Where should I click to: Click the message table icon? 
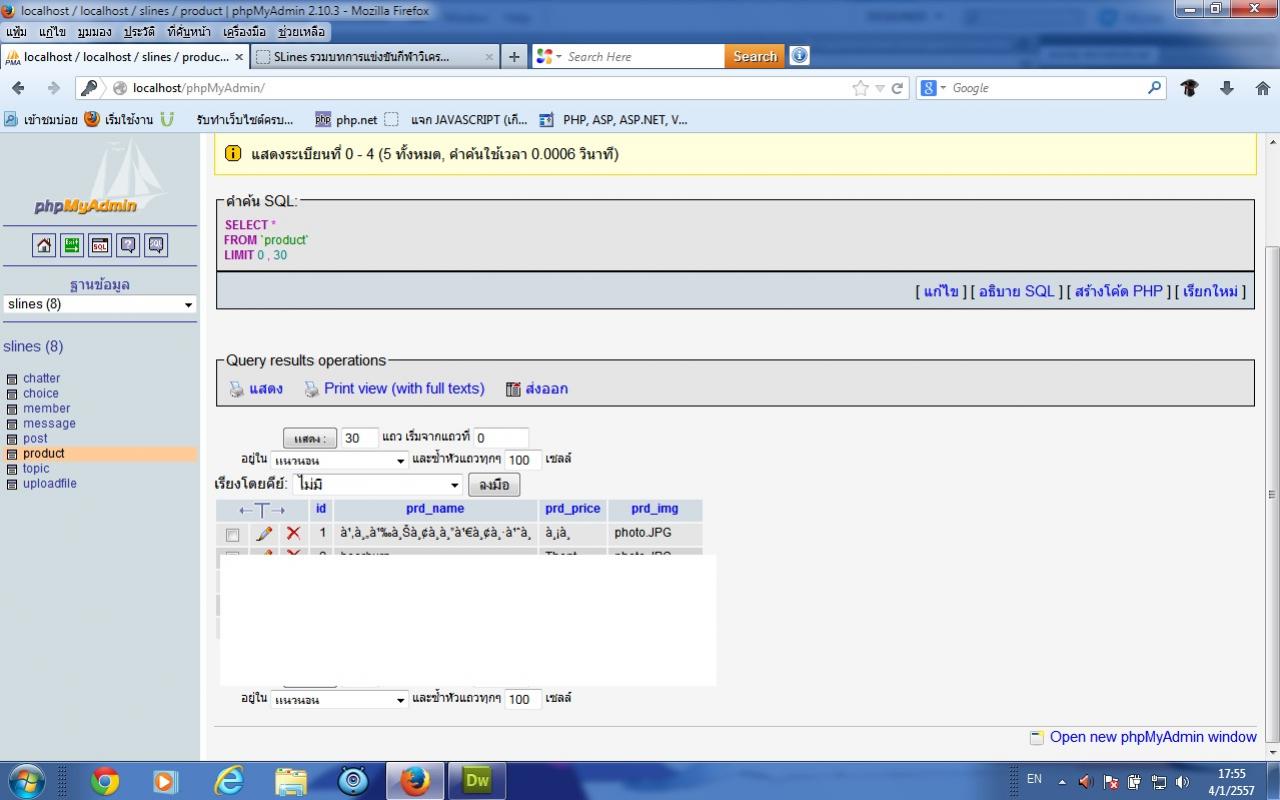coord(12,424)
